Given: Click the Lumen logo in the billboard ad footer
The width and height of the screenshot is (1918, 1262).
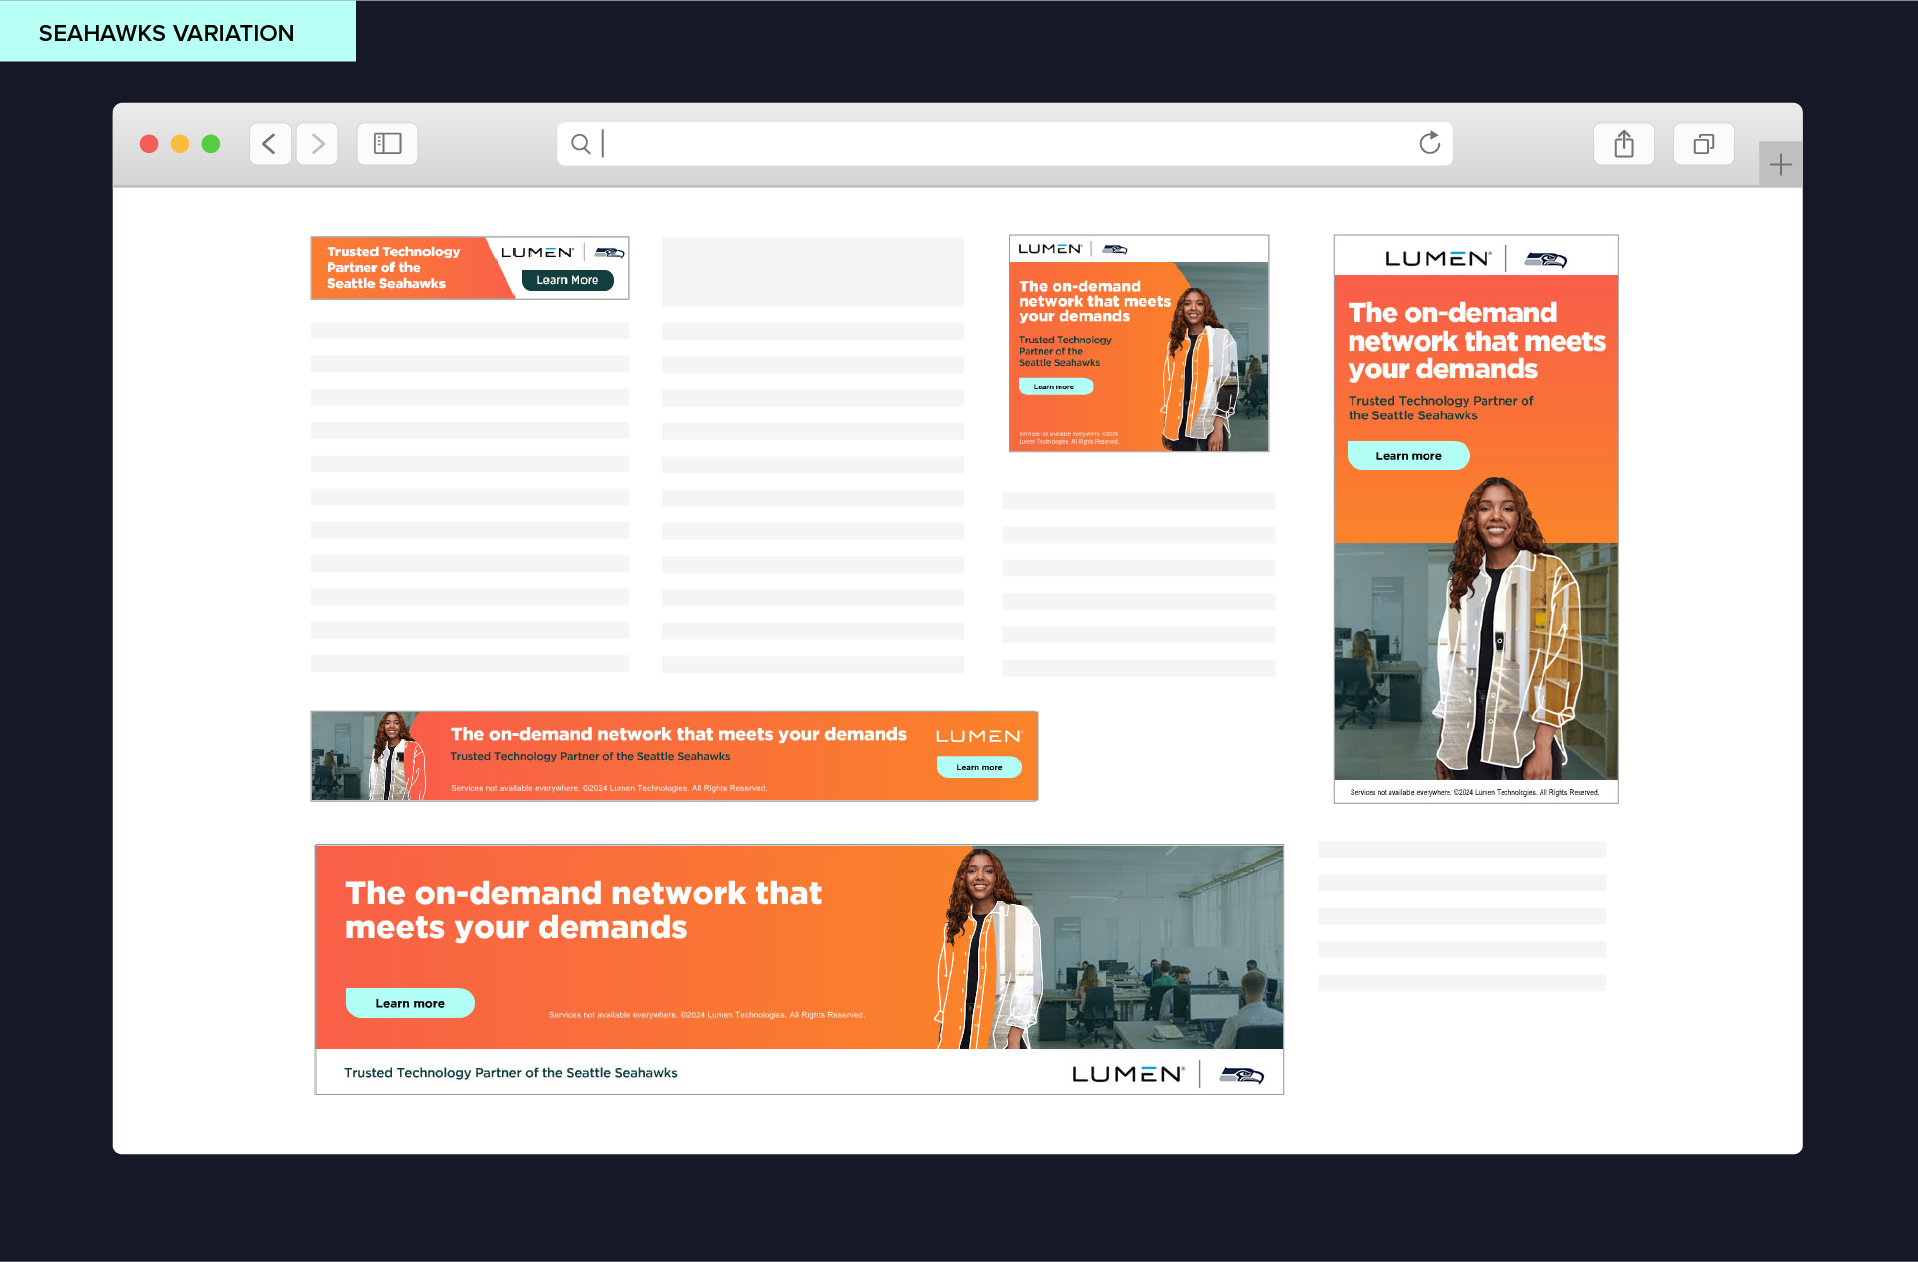Looking at the screenshot, I should point(1128,1074).
